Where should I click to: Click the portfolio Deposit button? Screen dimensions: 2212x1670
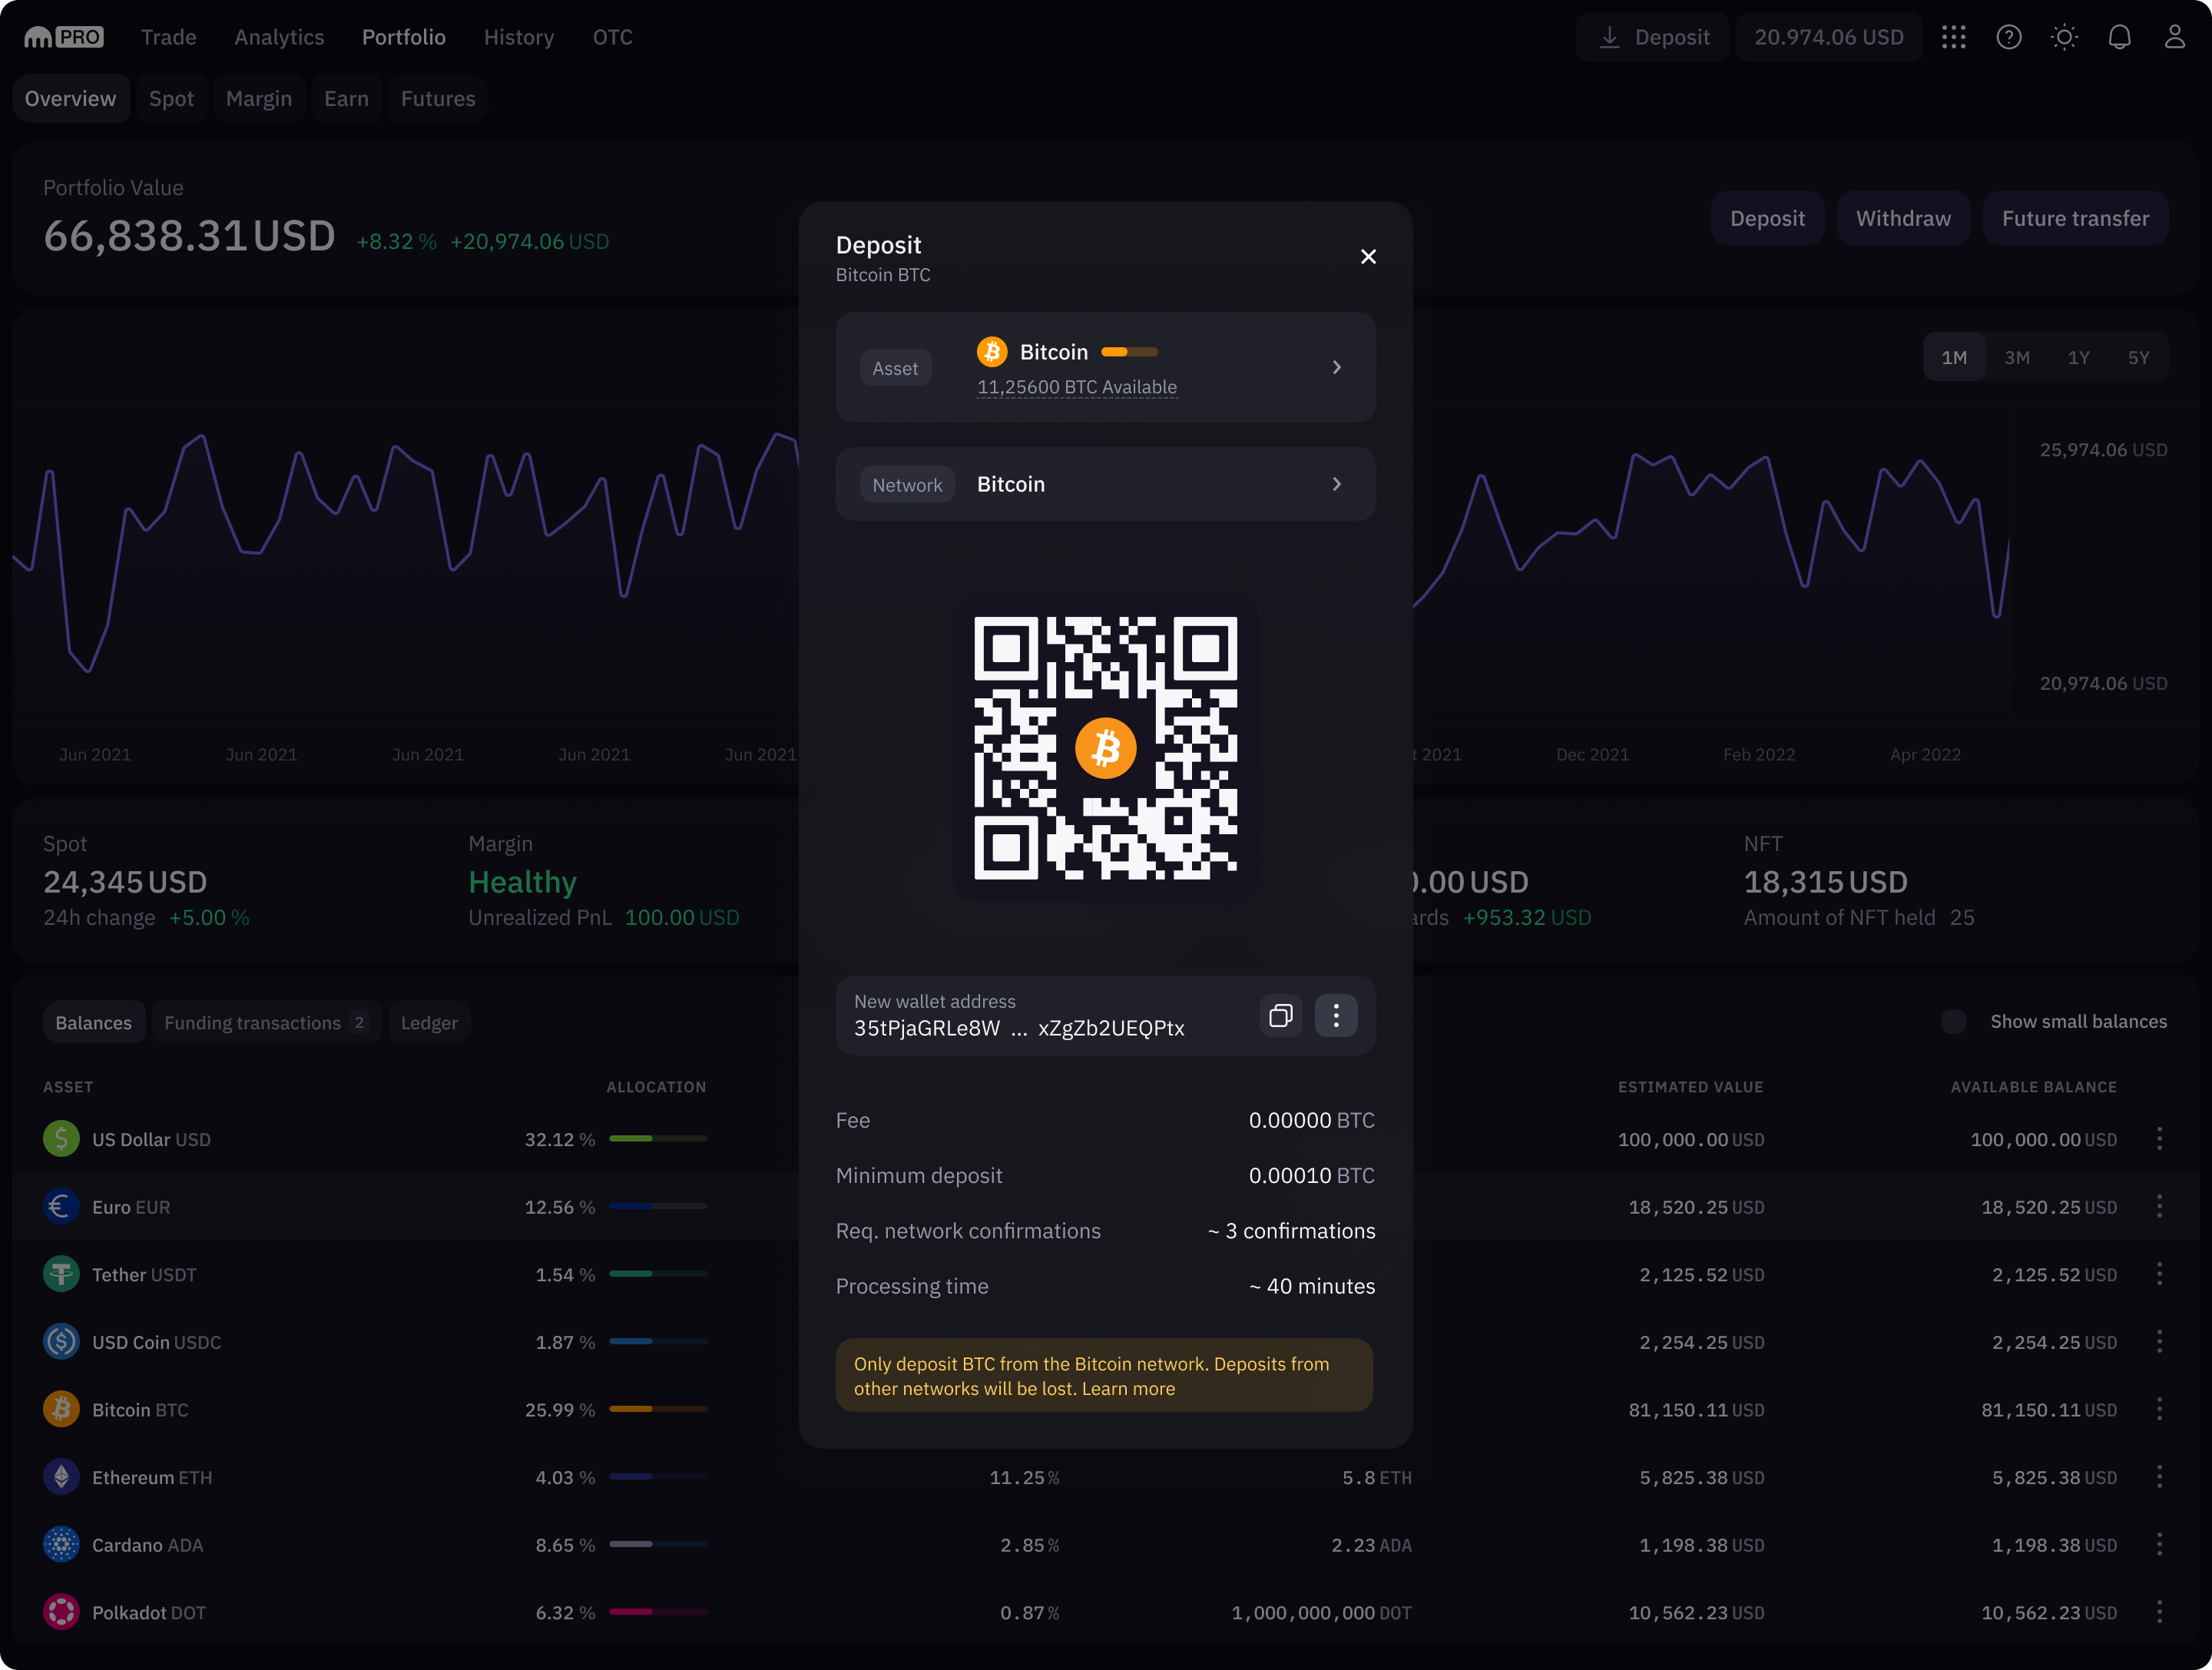point(1767,218)
